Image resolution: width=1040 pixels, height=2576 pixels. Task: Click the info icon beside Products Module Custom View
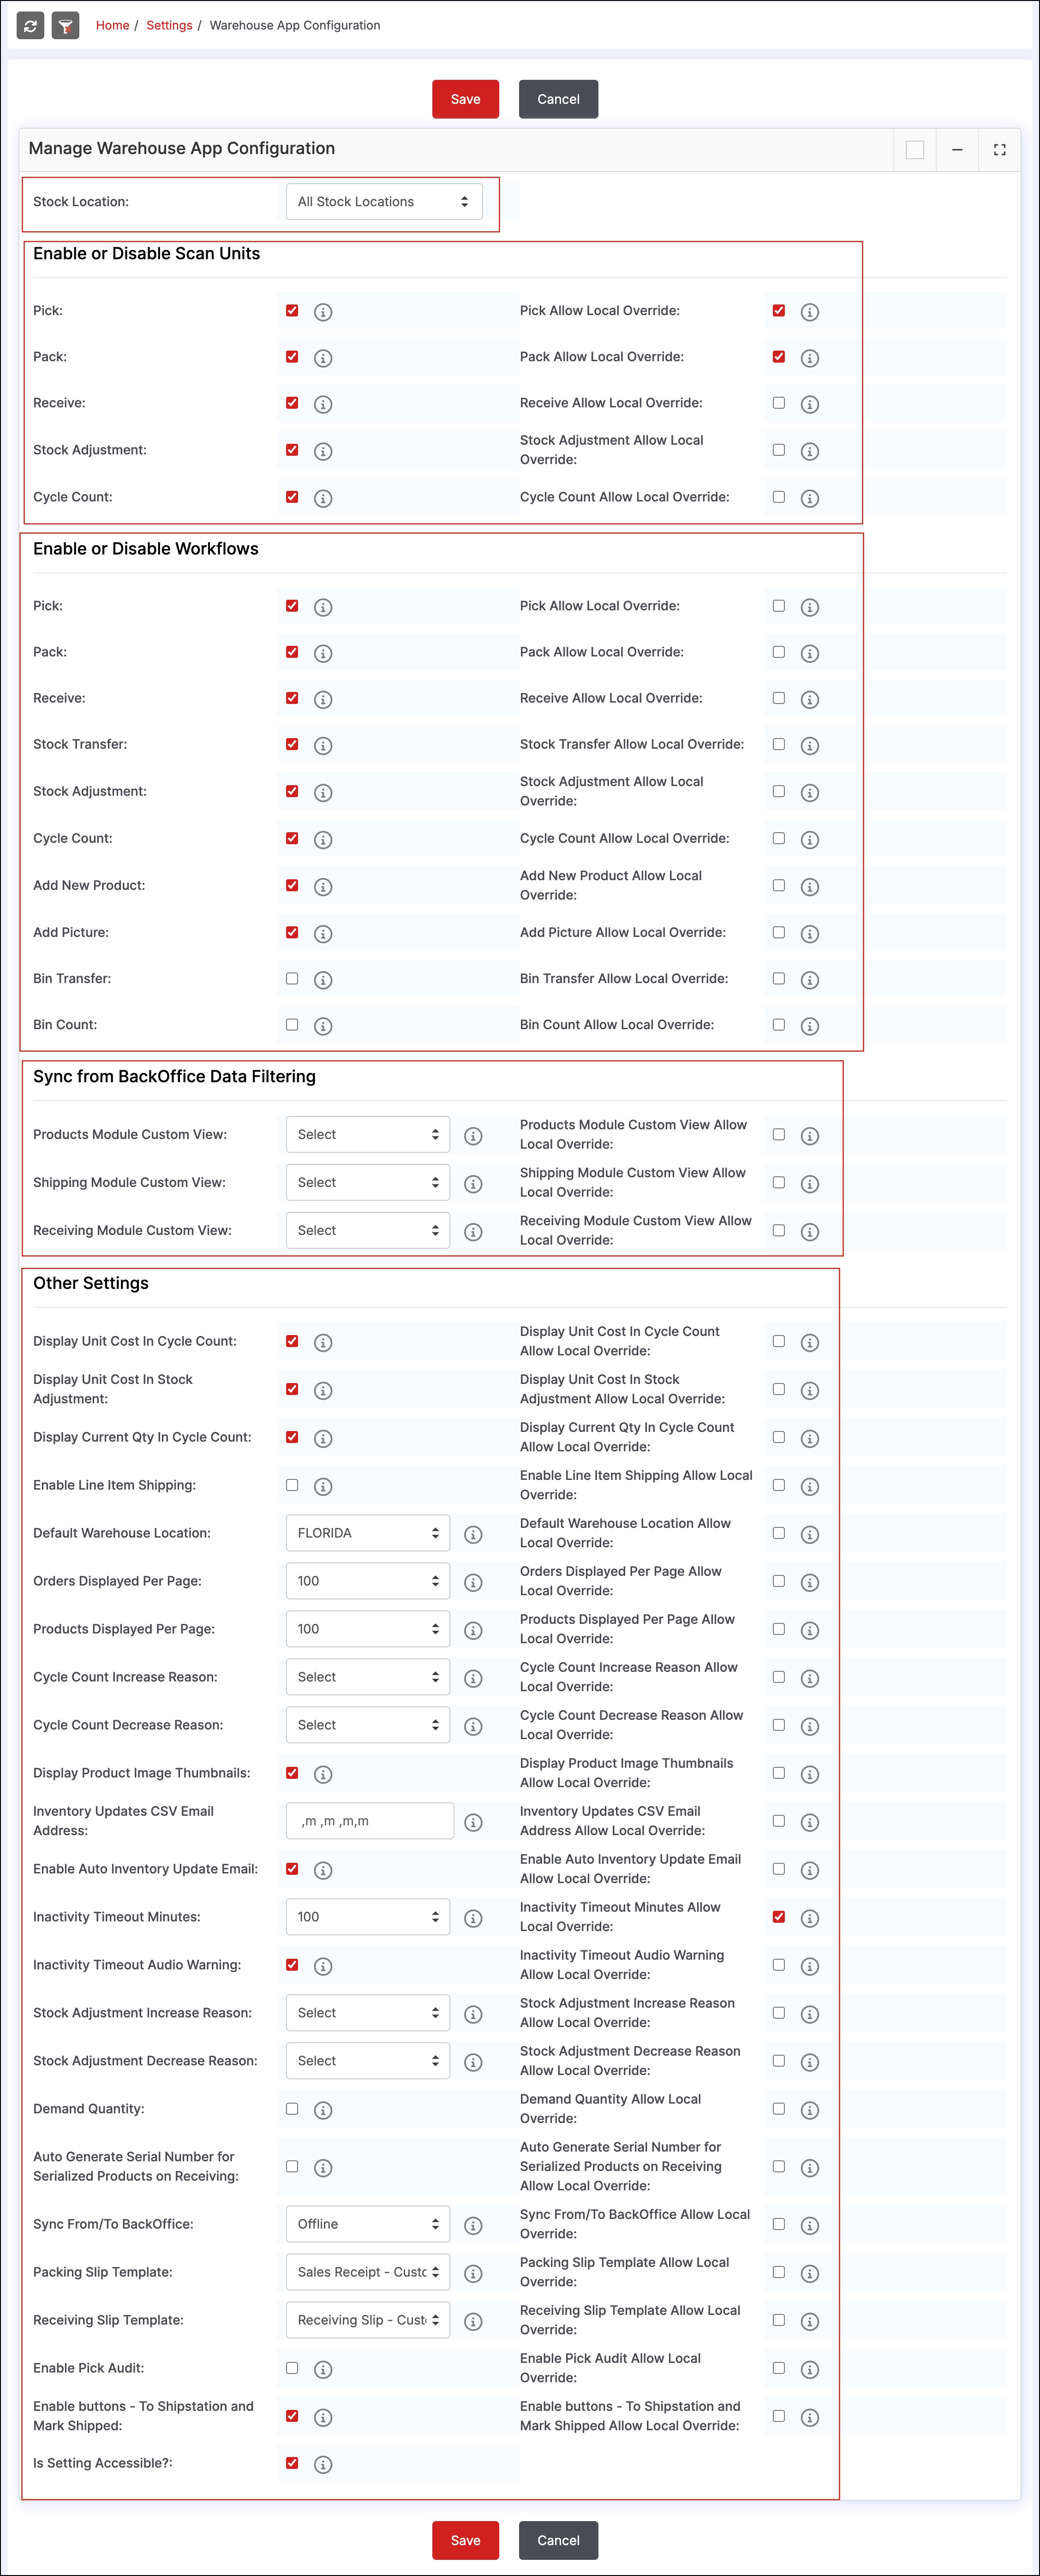pyautogui.click(x=474, y=1136)
